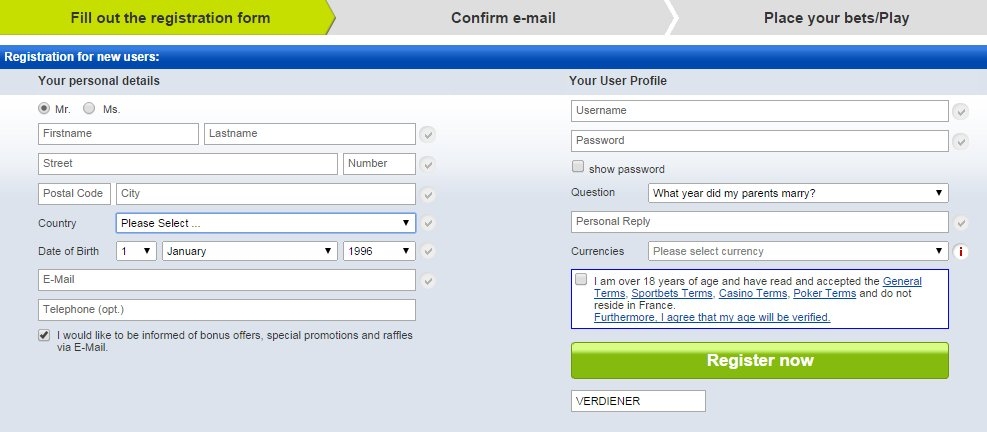Select the Ms. radio button
Viewport: 987px width, 432px height.
click(x=89, y=108)
